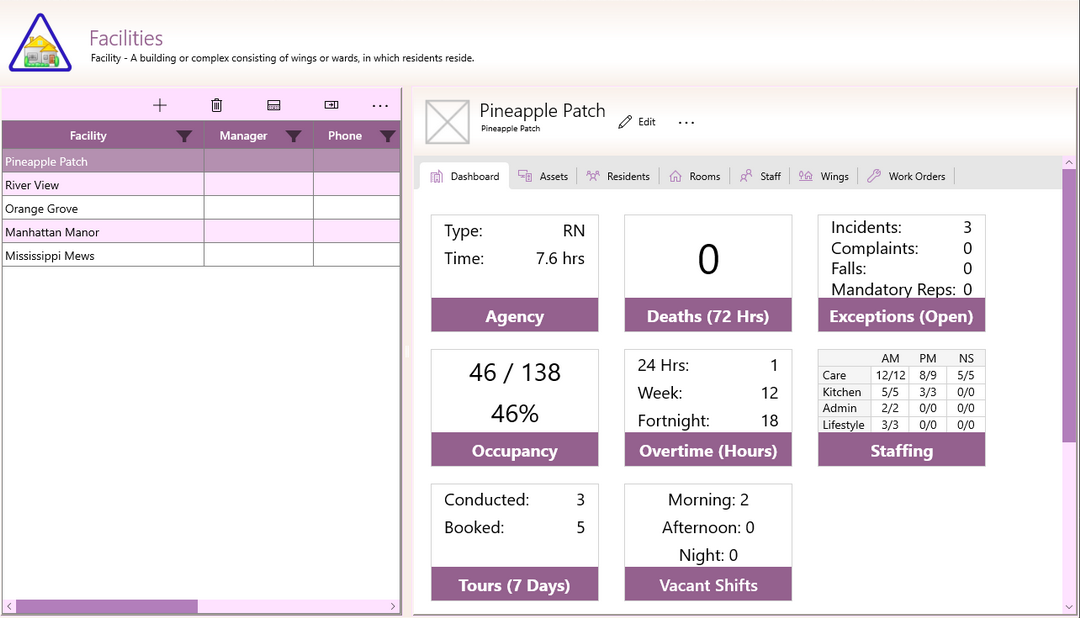Delete facility using the trash icon
The height and width of the screenshot is (618, 1080).
pyautogui.click(x=216, y=105)
